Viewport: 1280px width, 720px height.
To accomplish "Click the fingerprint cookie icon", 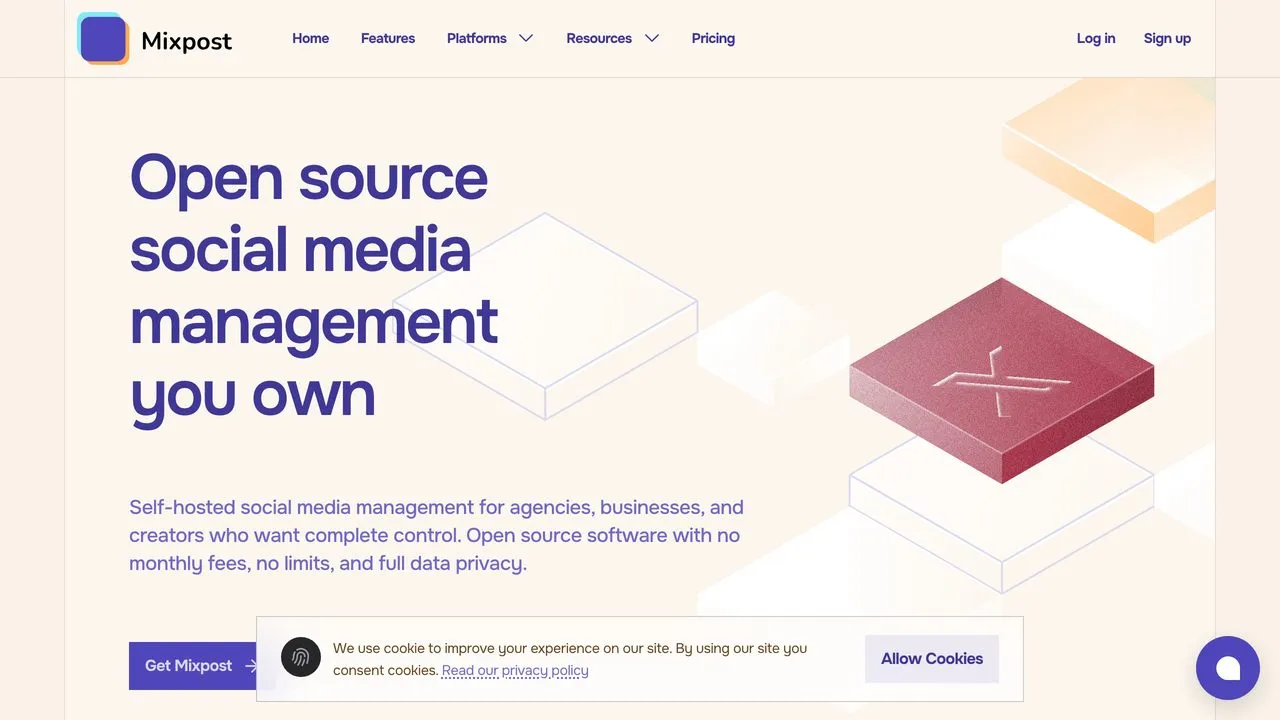I will tap(301, 657).
